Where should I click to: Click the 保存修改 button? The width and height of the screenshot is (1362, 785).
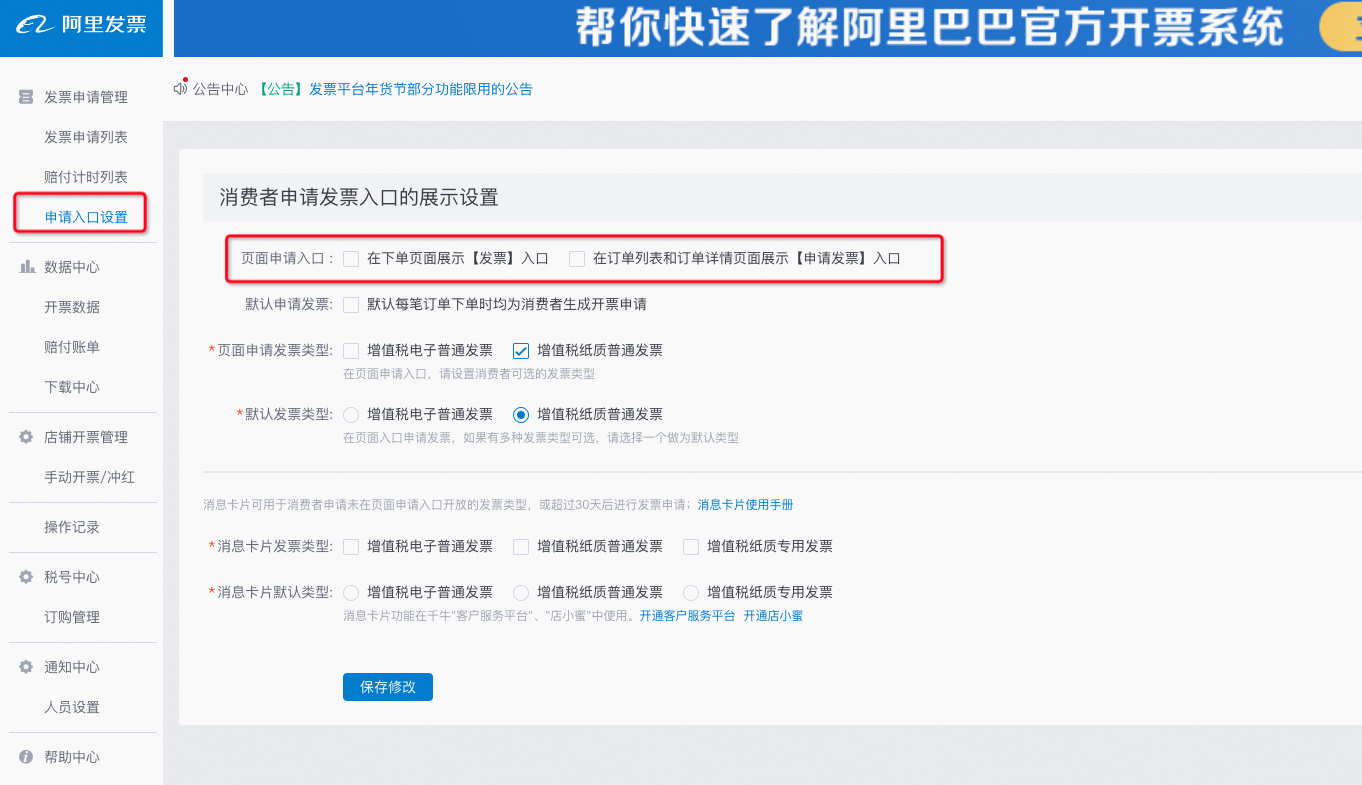pos(387,687)
